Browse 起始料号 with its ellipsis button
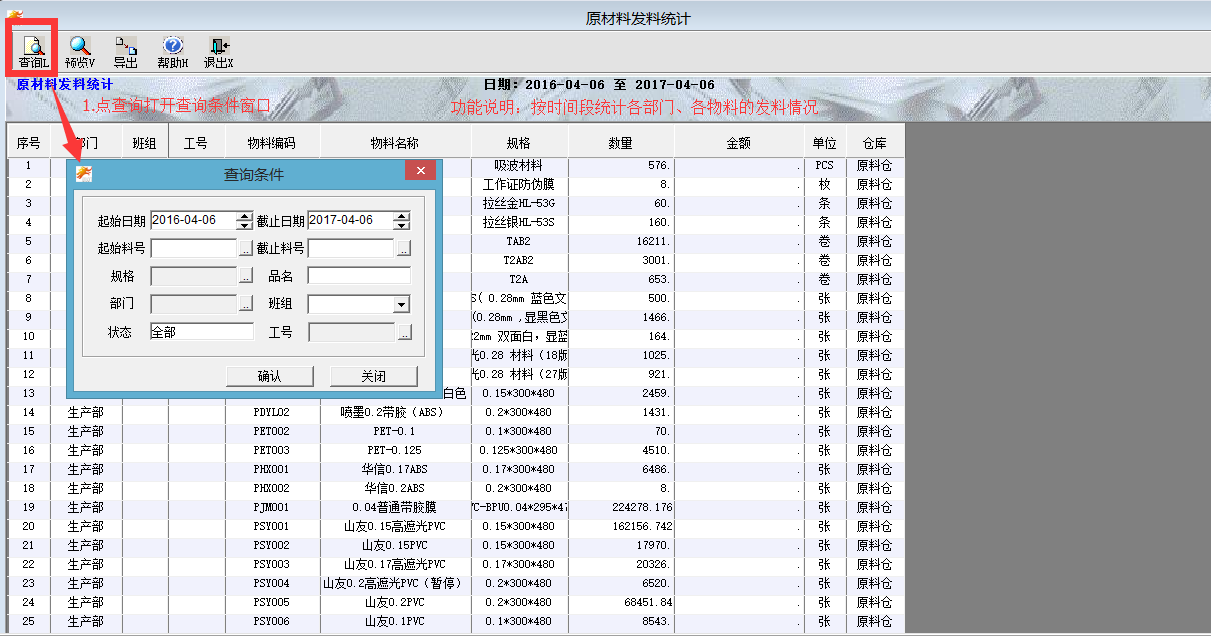1211x636 pixels. (x=246, y=248)
